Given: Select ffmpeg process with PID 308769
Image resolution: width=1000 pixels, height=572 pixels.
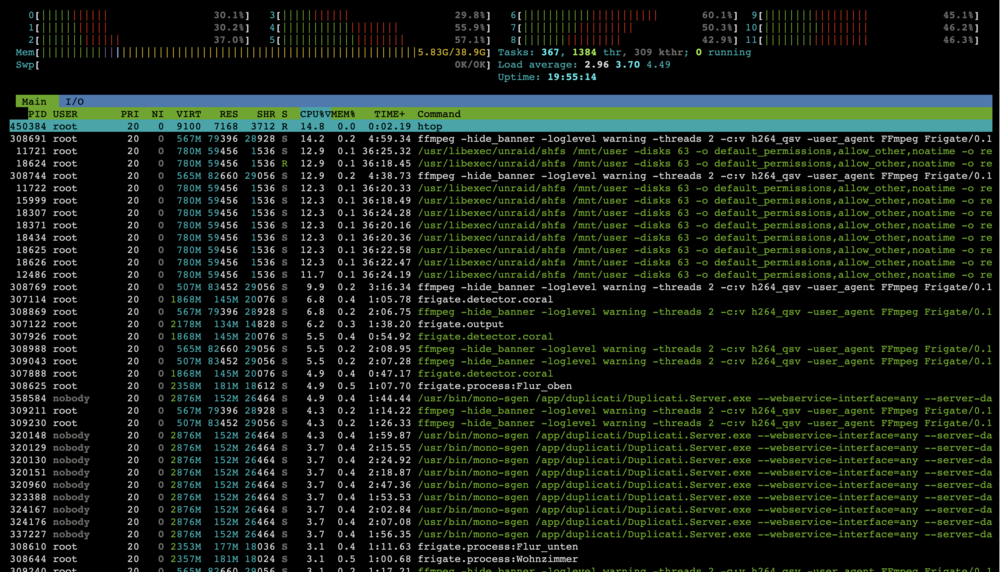Looking at the screenshot, I should (501, 287).
